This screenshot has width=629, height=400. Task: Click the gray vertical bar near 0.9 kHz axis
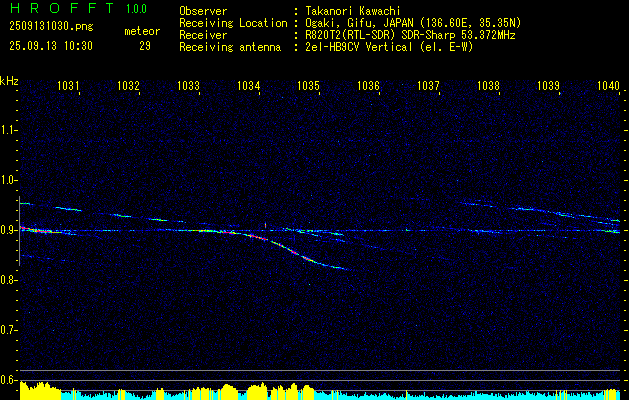(x=19, y=231)
